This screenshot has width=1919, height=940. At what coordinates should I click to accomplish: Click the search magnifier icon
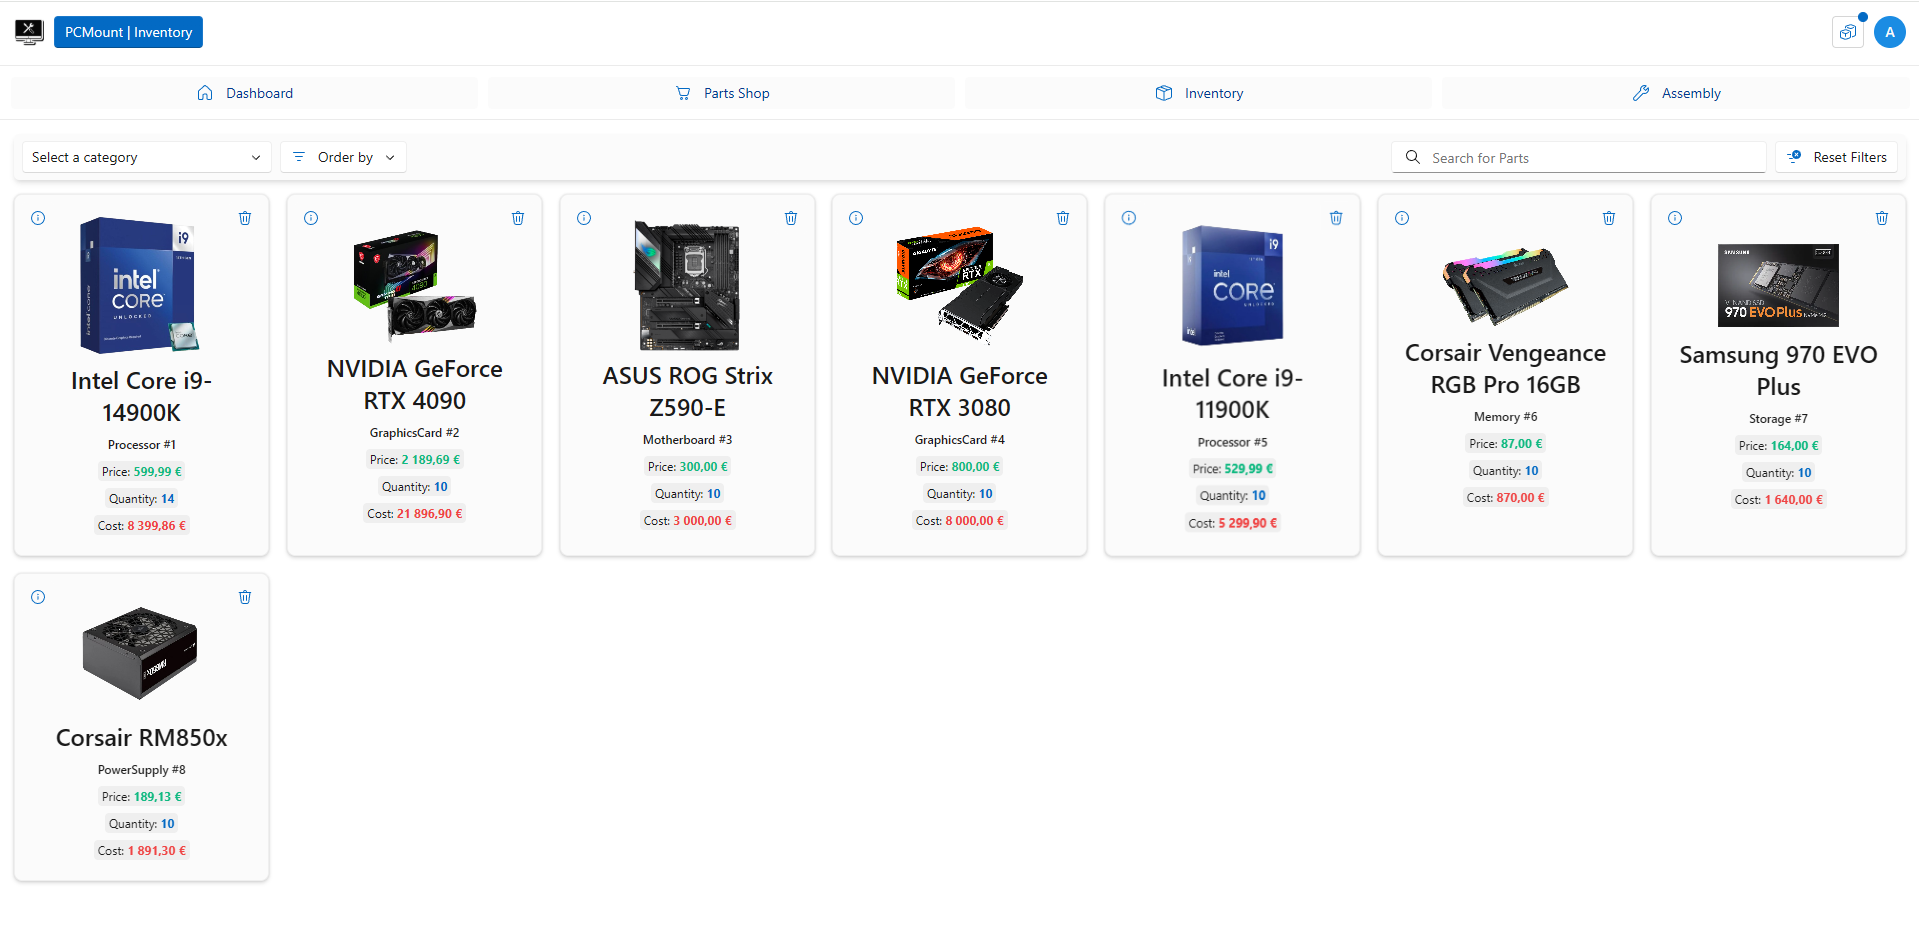tap(1413, 157)
